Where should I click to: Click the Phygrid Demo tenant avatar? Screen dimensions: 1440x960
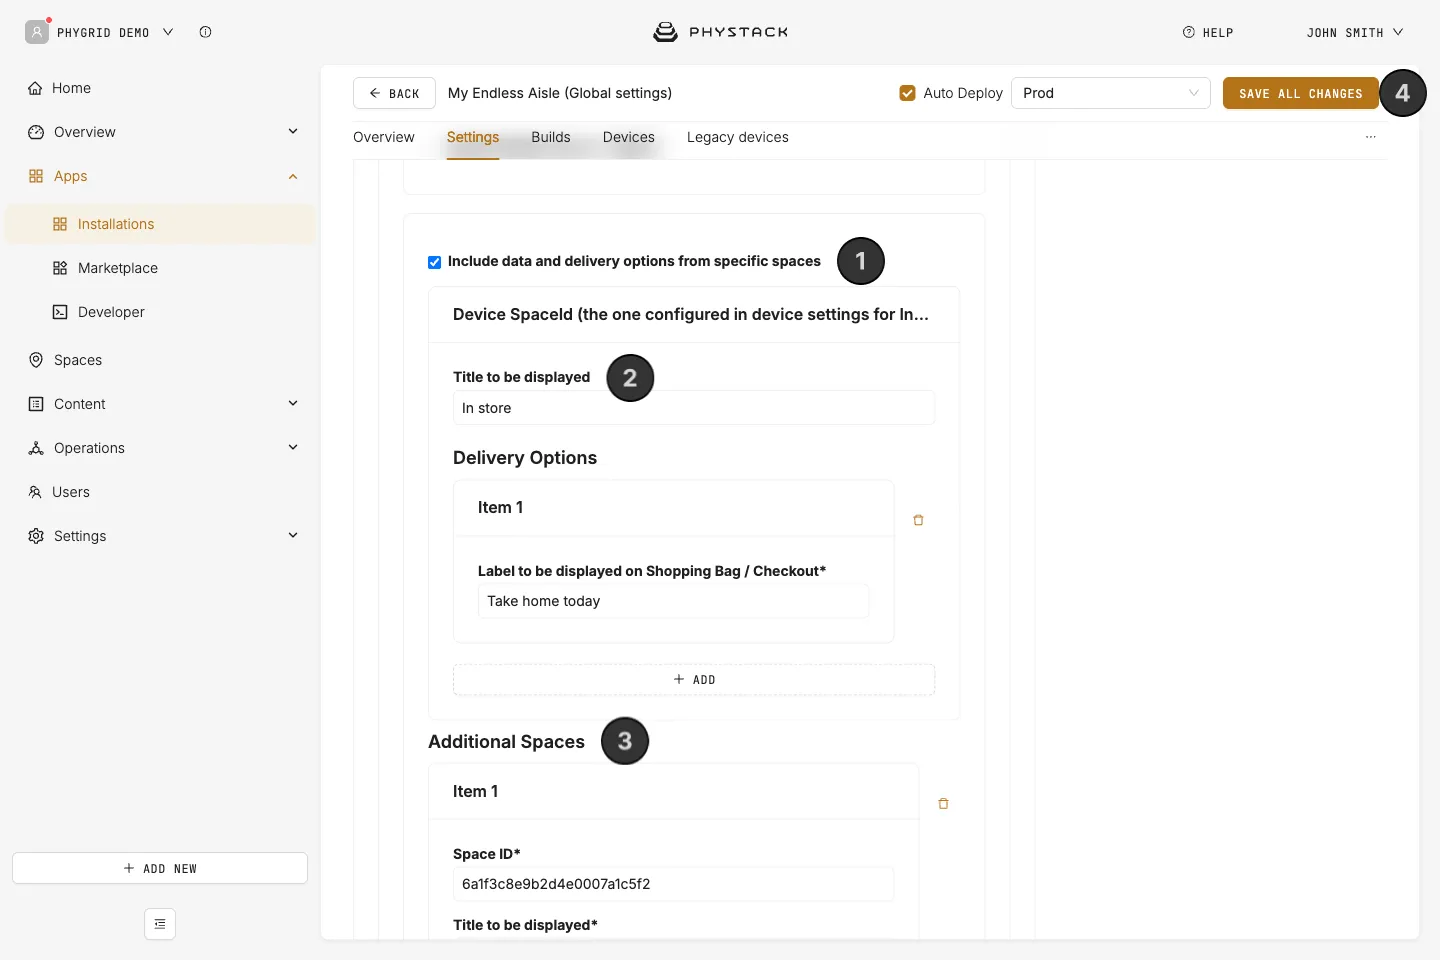point(37,32)
